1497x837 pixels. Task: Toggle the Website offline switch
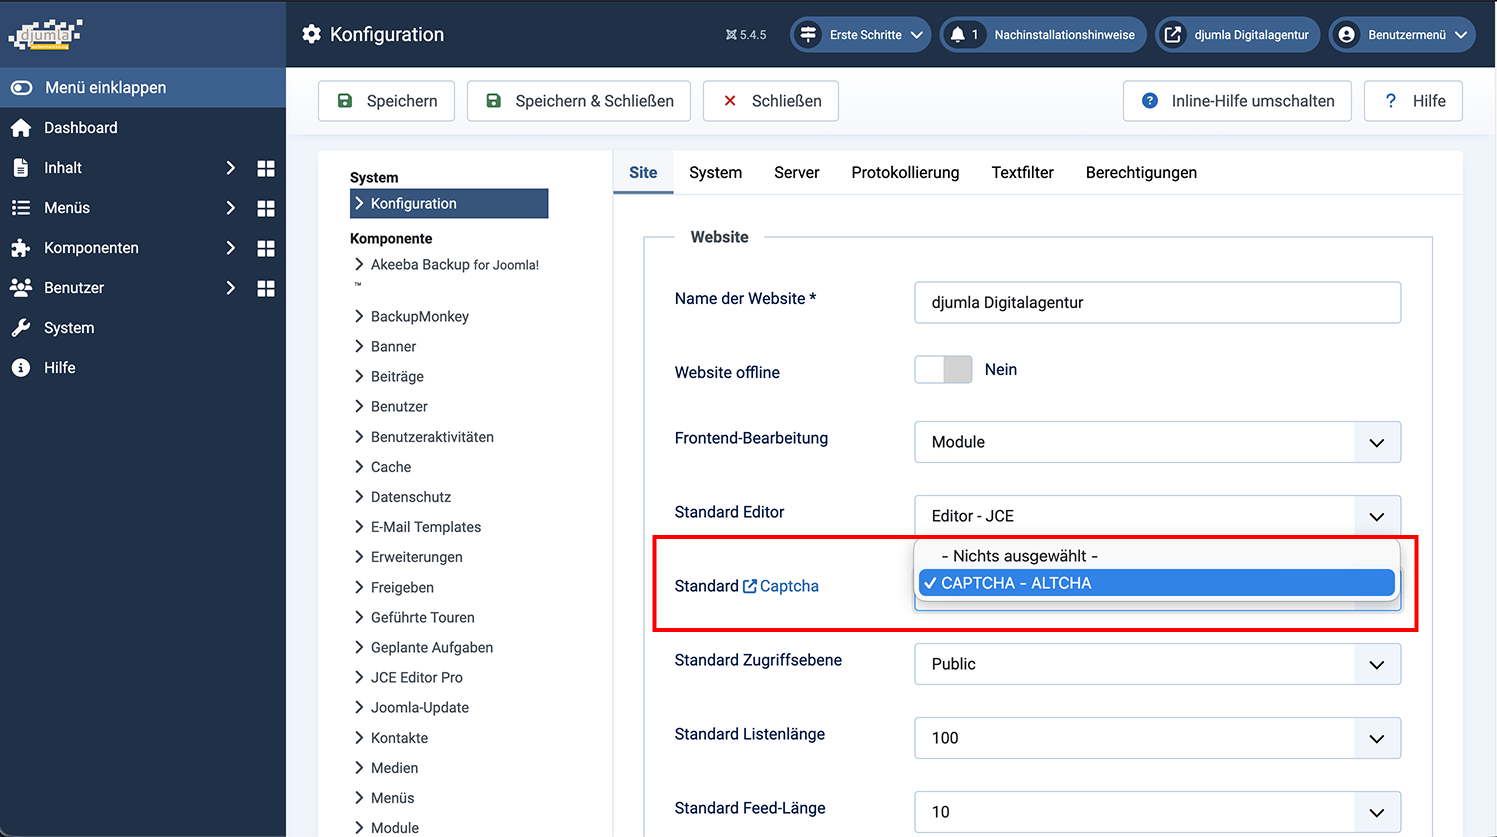[943, 370]
